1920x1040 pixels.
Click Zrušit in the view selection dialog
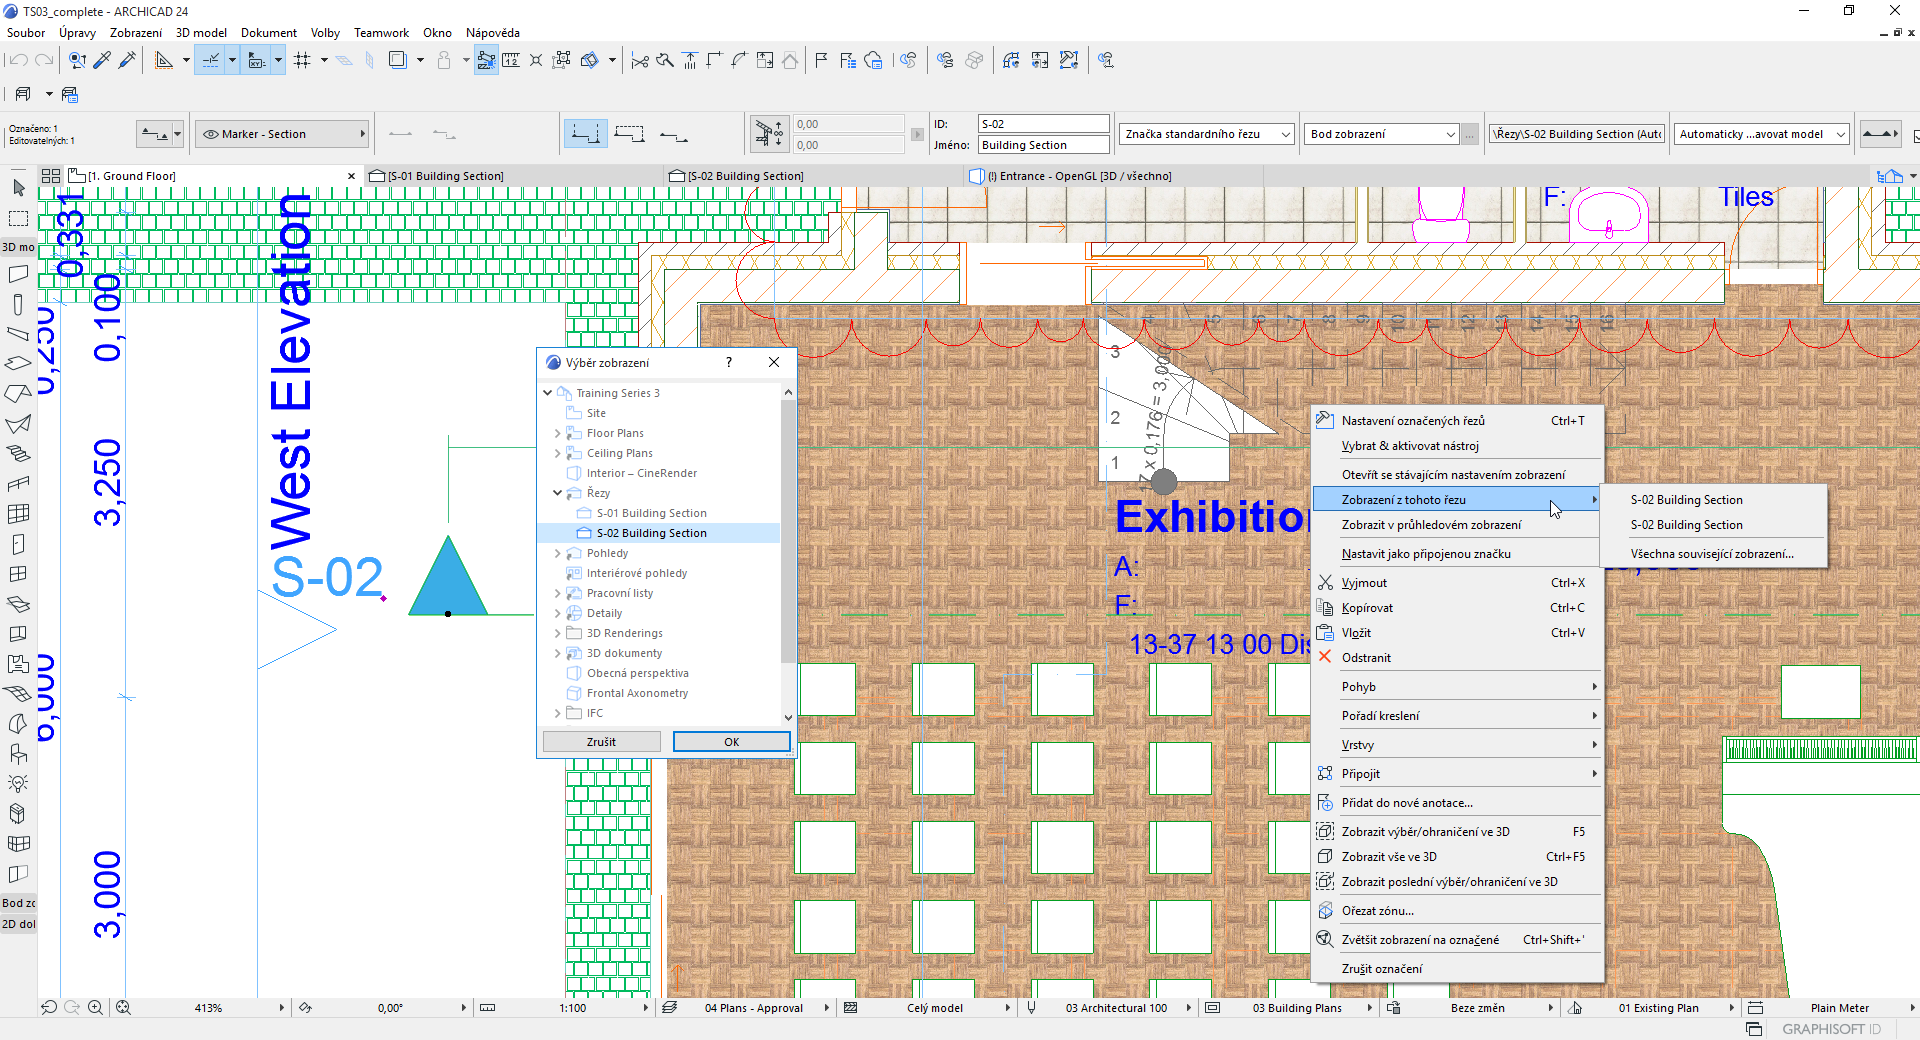[x=601, y=741]
